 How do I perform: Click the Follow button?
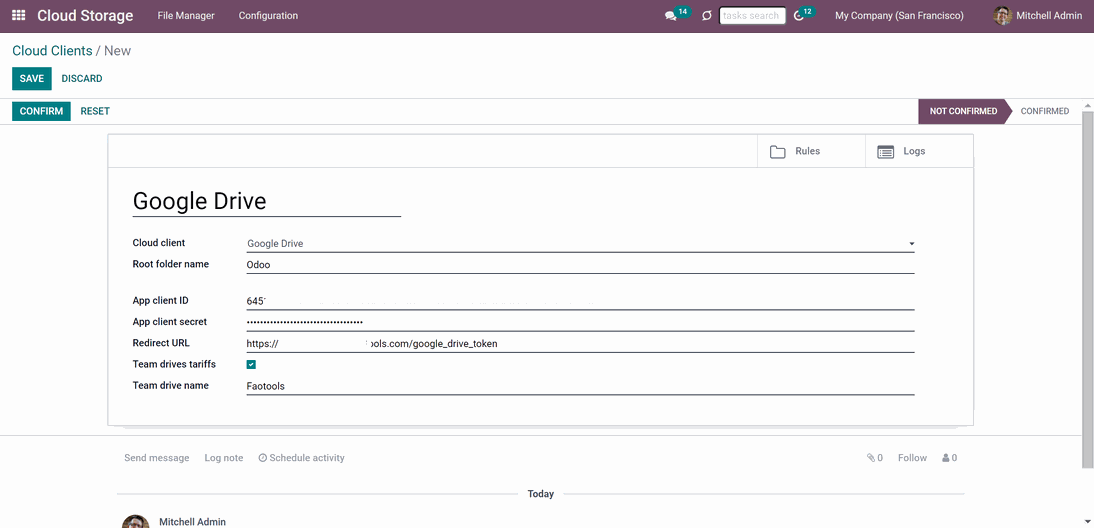pos(912,458)
